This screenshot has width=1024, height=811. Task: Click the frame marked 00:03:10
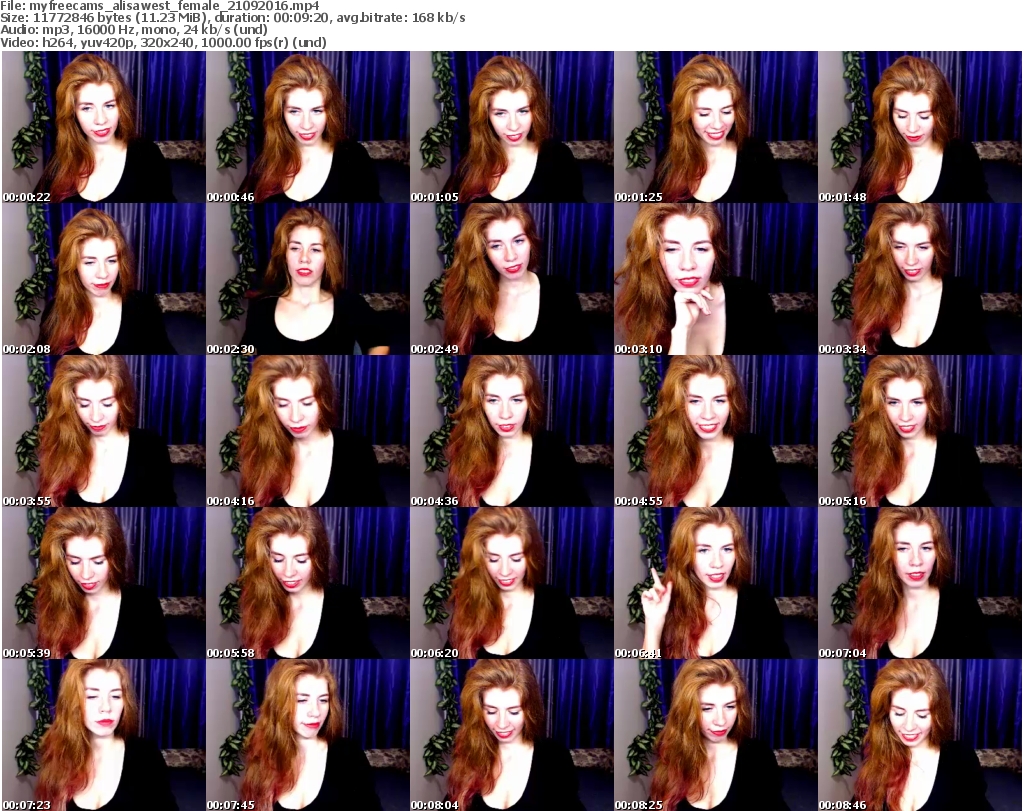(715, 279)
